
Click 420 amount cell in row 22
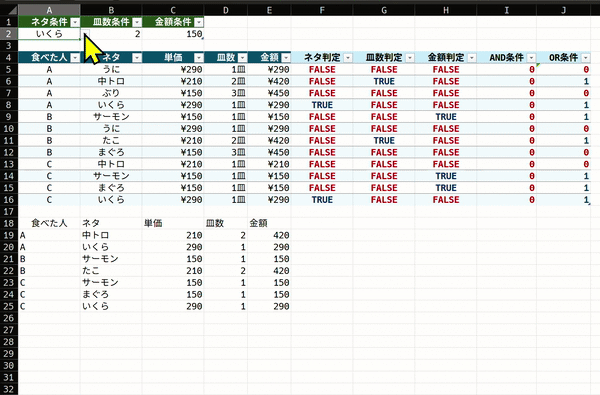(x=269, y=271)
